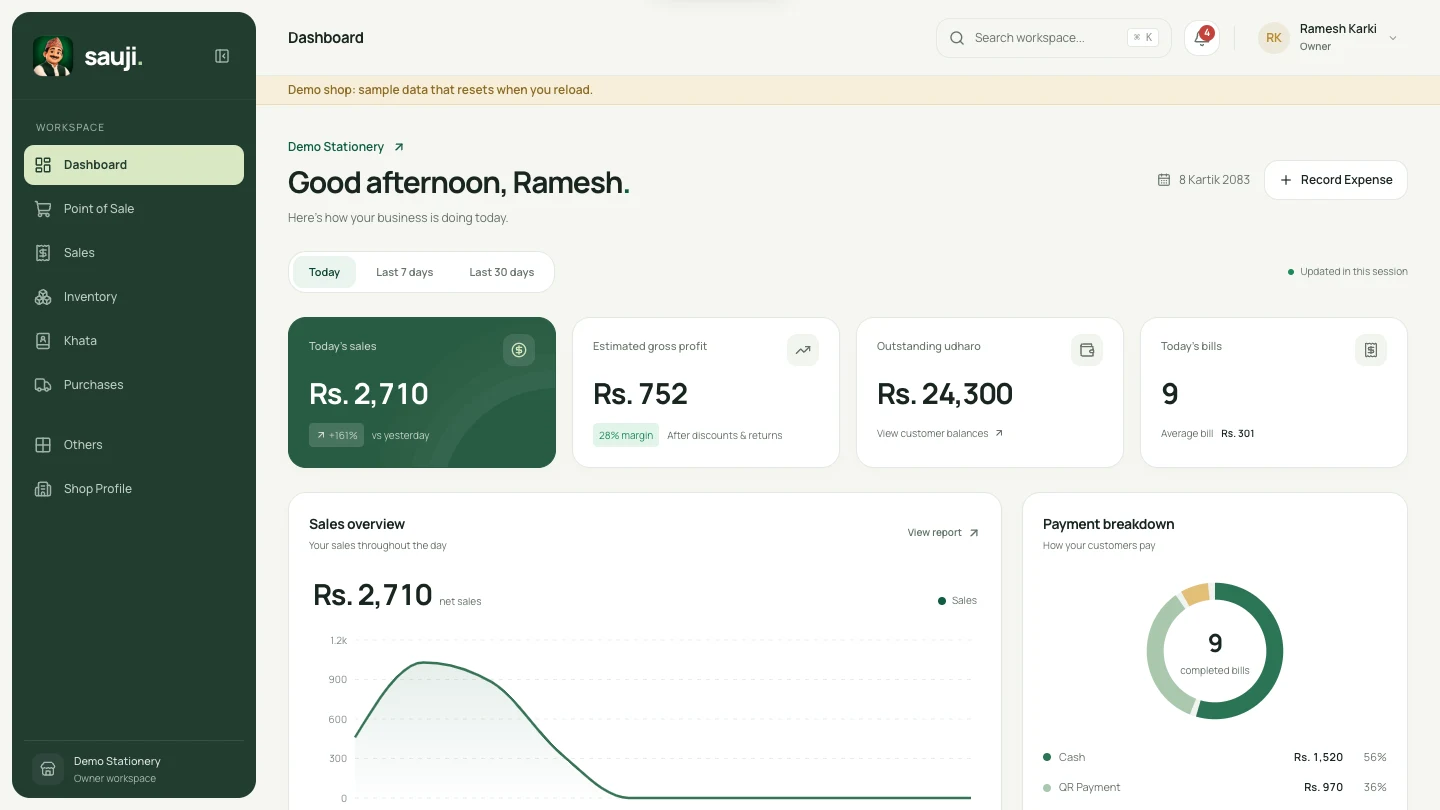Open the Others section
1440x810 pixels.
pos(134,445)
